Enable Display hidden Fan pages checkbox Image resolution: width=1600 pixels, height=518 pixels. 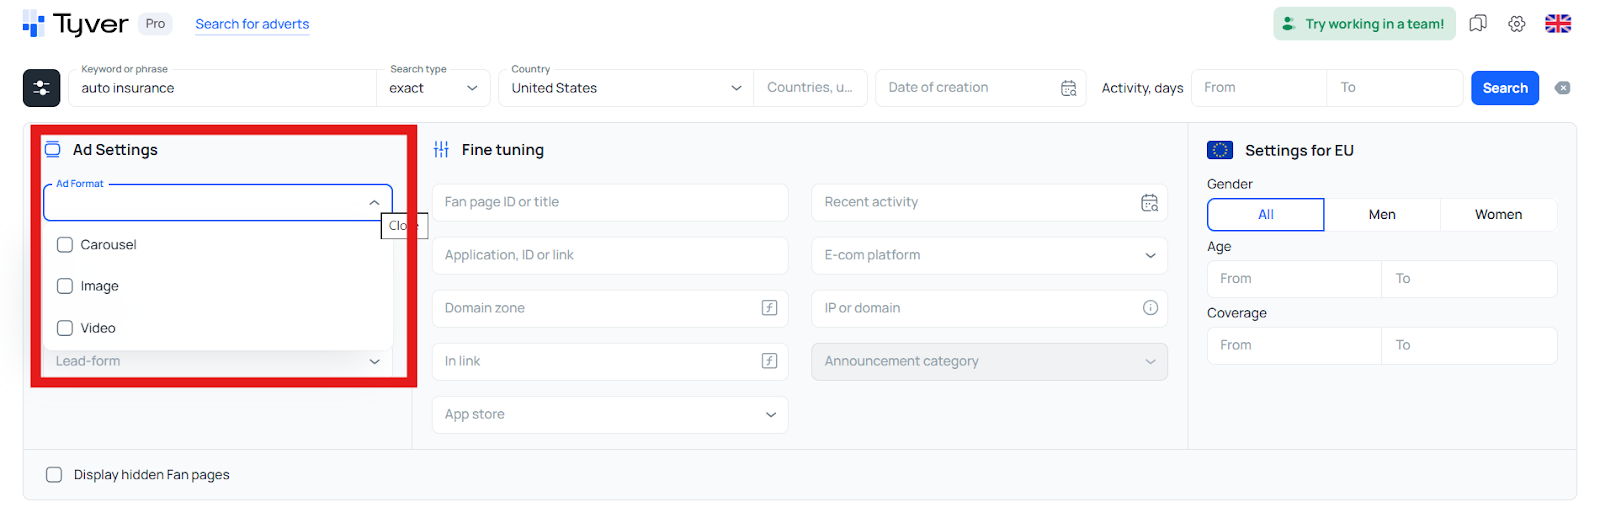pyautogui.click(x=54, y=475)
